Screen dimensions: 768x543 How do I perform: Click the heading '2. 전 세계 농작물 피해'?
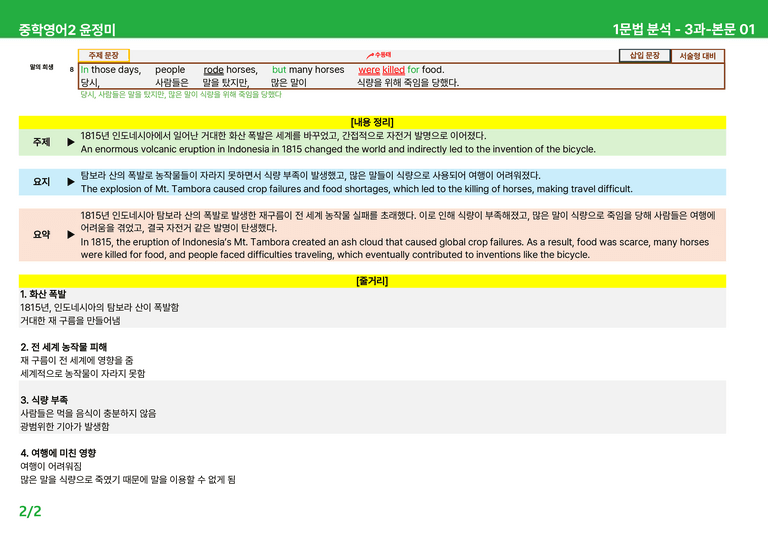pos(64,347)
